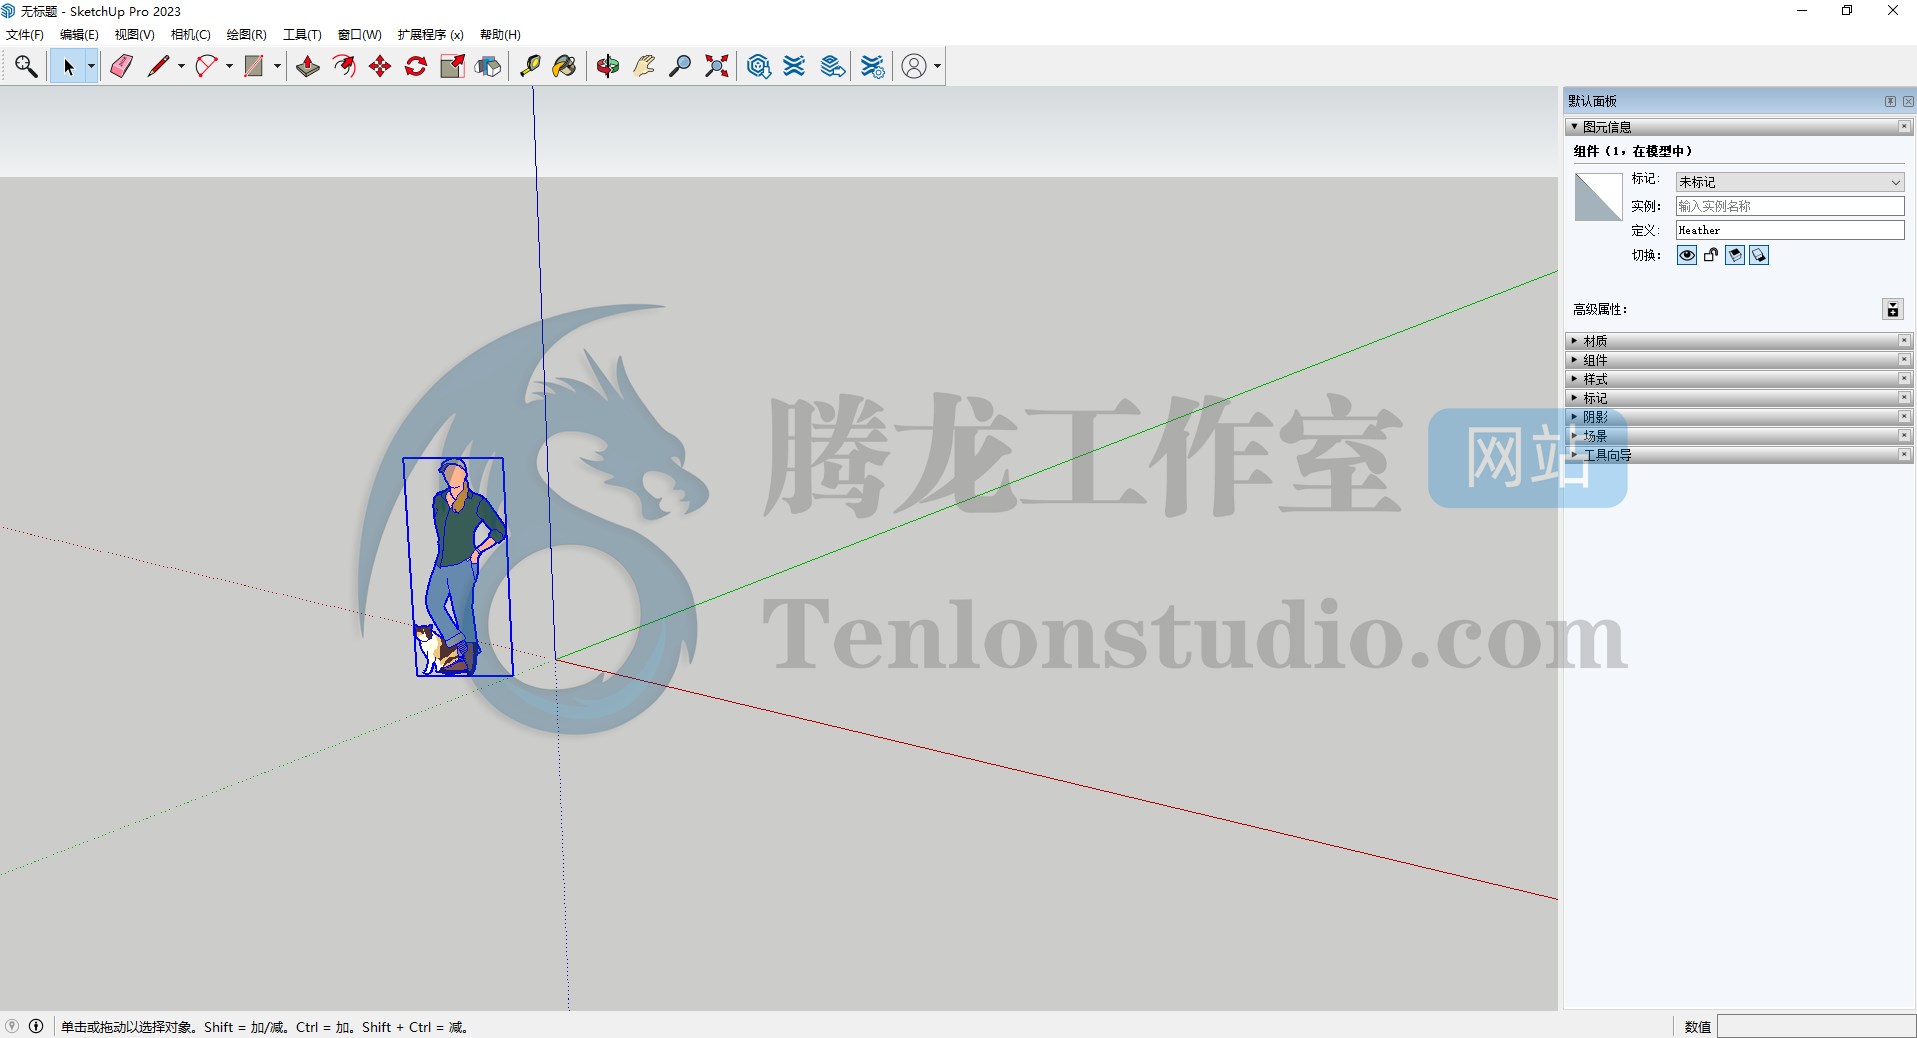This screenshot has width=1917, height=1038.
Task: Toggle the receive shadows icon
Action: click(1735, 255)
